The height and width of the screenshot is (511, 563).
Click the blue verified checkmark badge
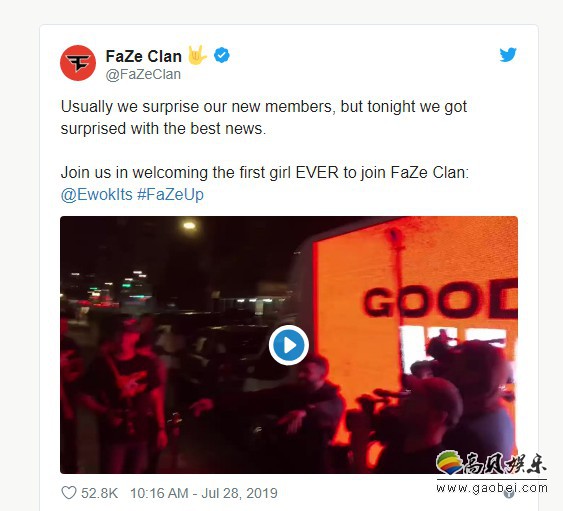222,55
